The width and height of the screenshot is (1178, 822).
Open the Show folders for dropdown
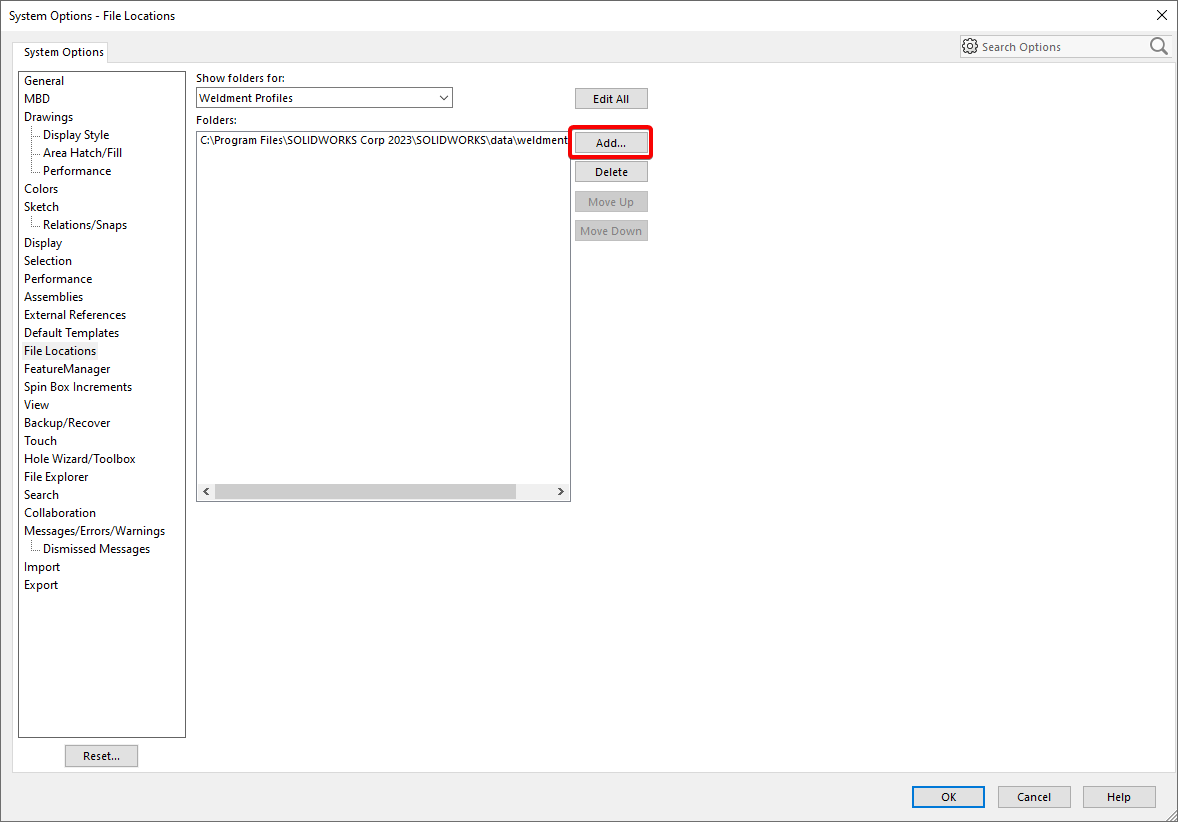pyautogui.click(x=325, y=98)
